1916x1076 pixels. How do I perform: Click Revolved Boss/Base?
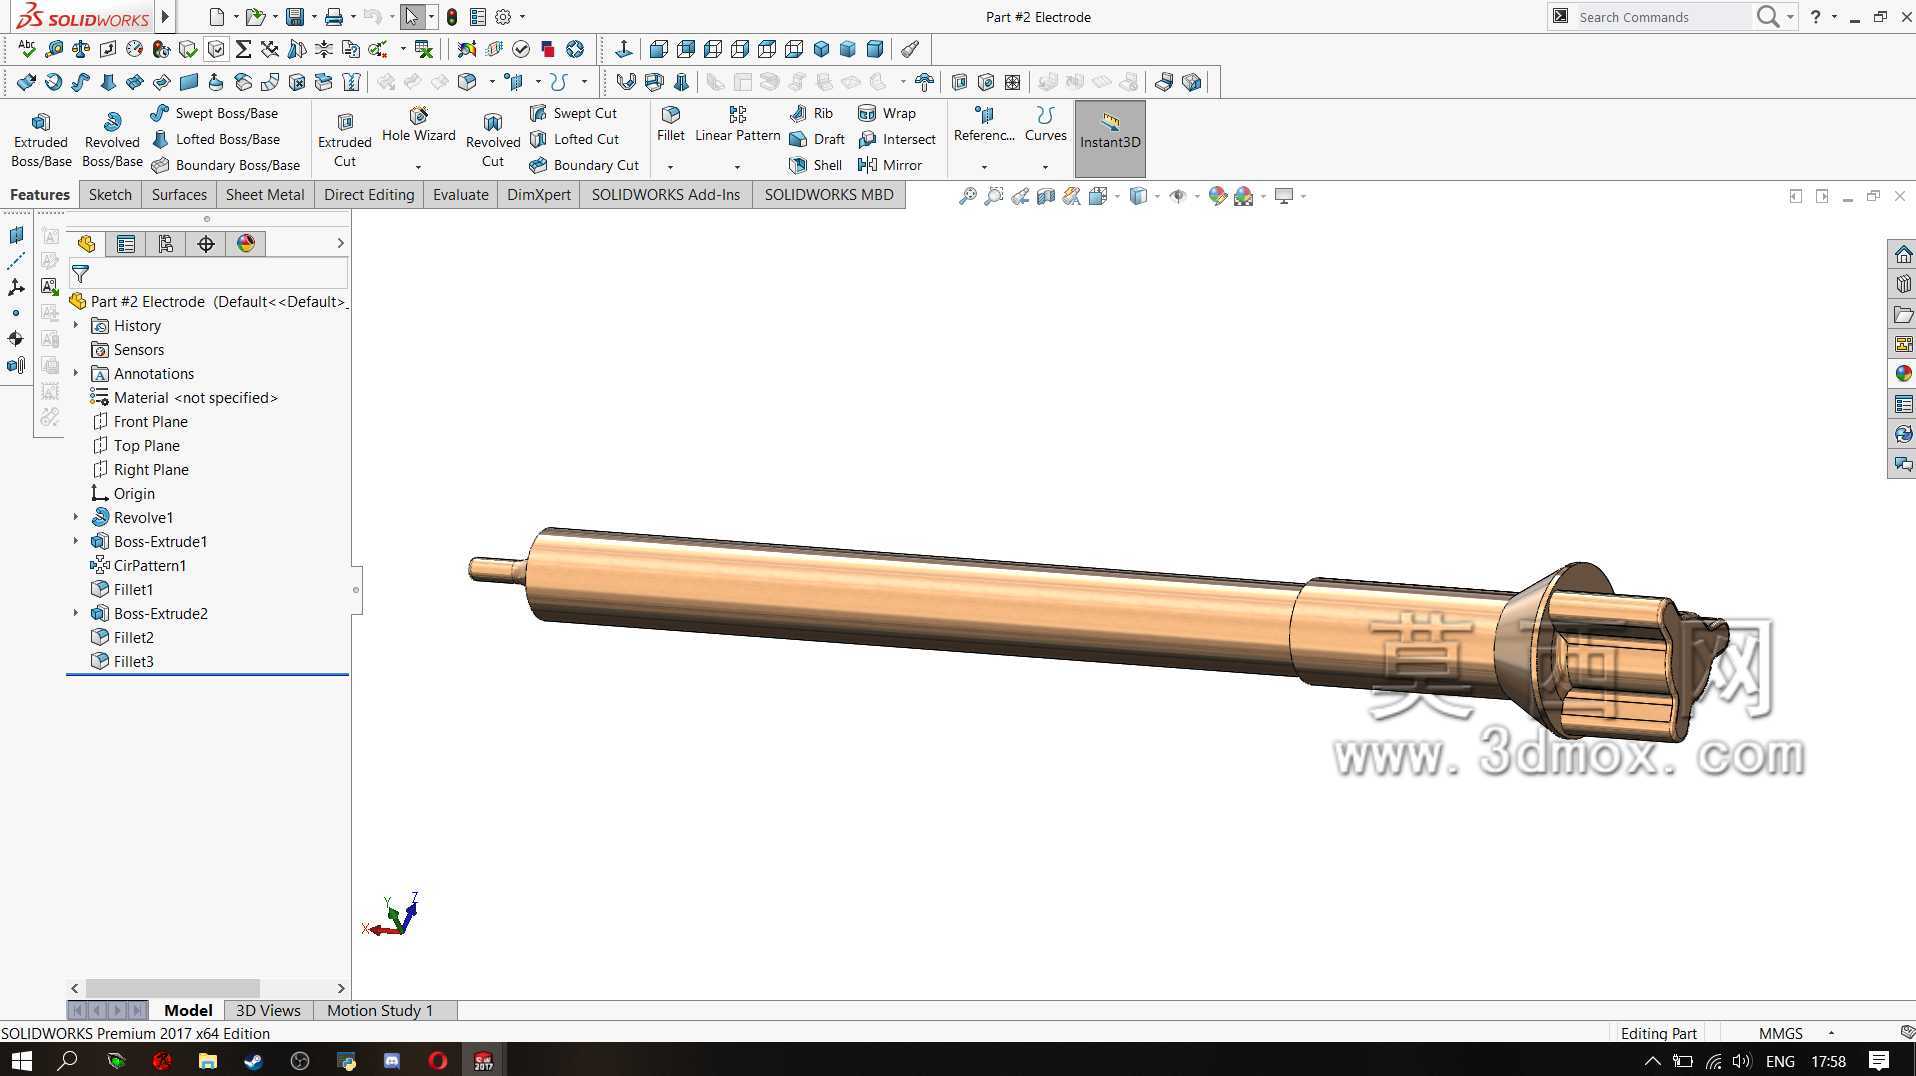tap(112, 139)
